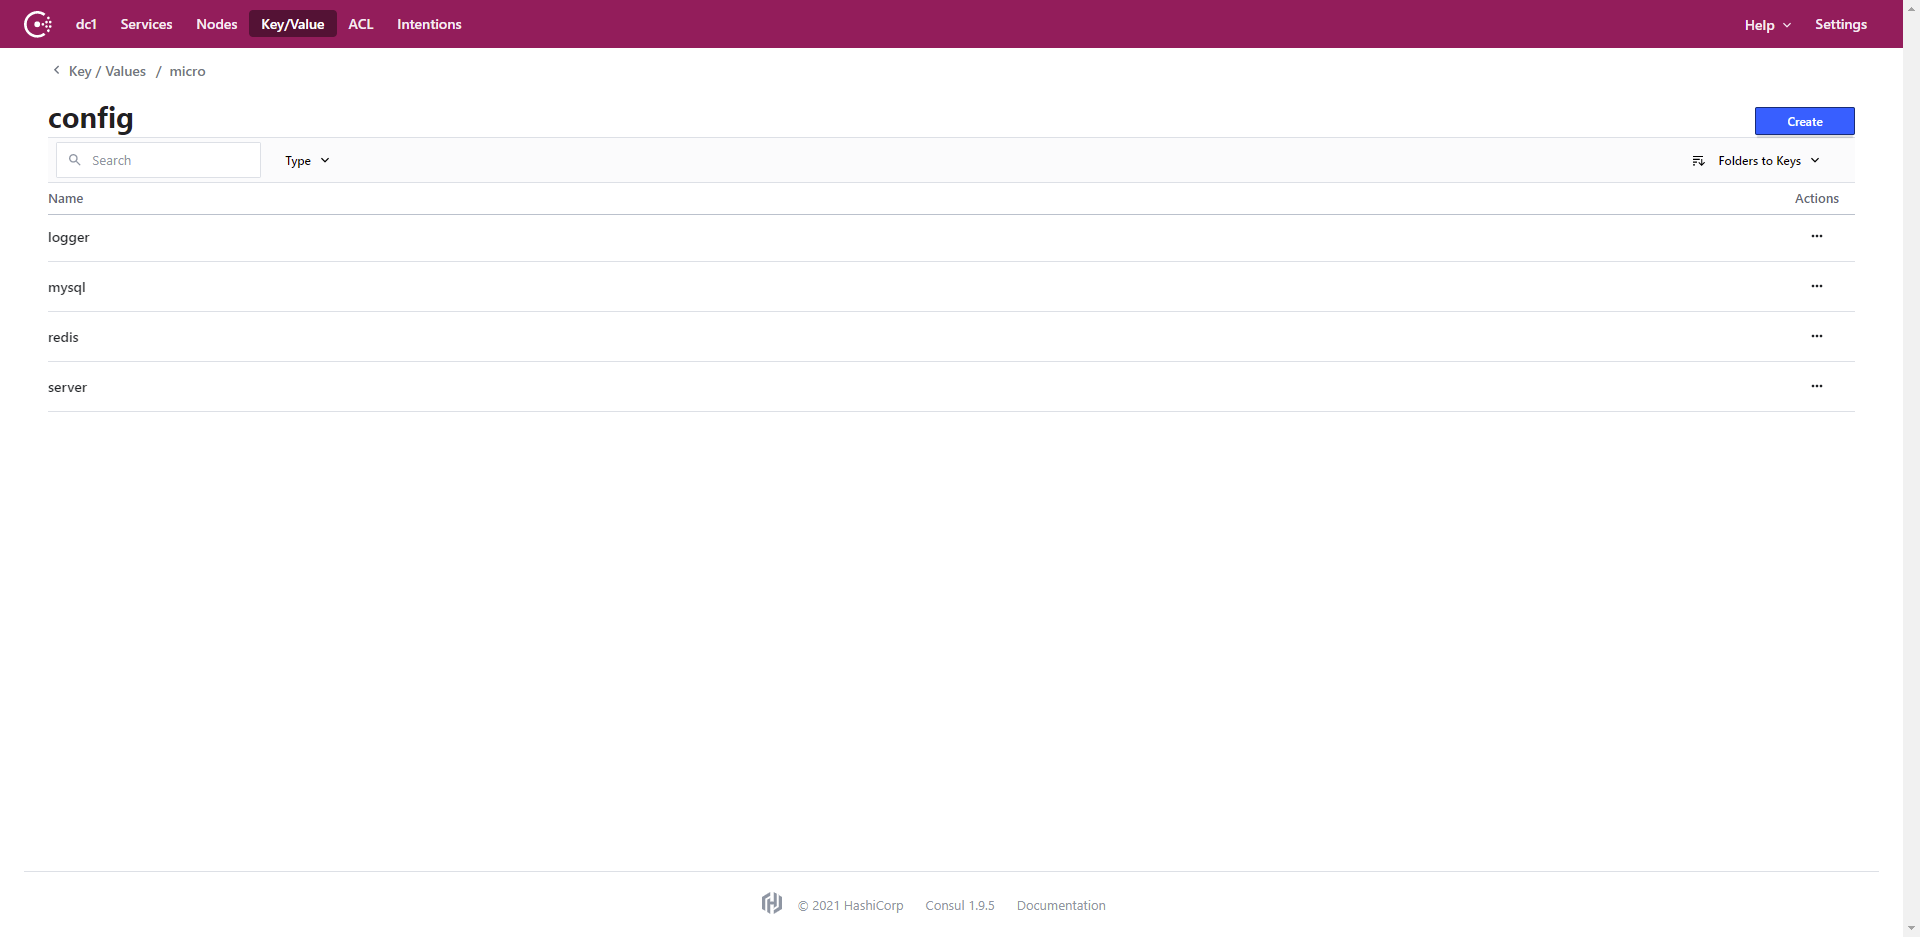This screenshot has width=1920, height=937.
Task: Click the Consul logo icon
Action: tap(38, 24)
